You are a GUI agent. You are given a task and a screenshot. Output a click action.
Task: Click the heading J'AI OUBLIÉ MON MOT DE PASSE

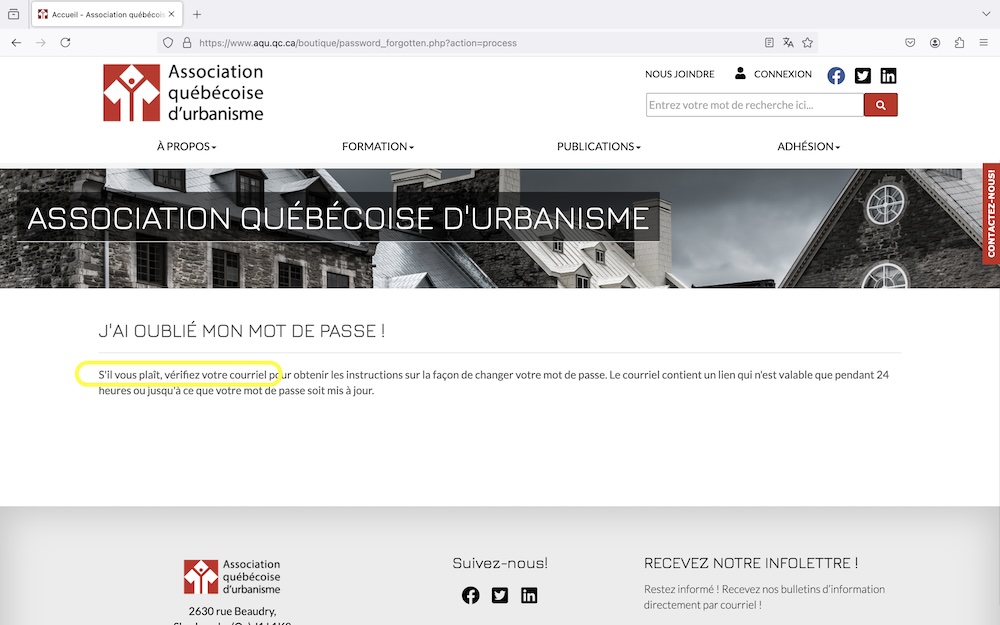(x=242, y=331)
